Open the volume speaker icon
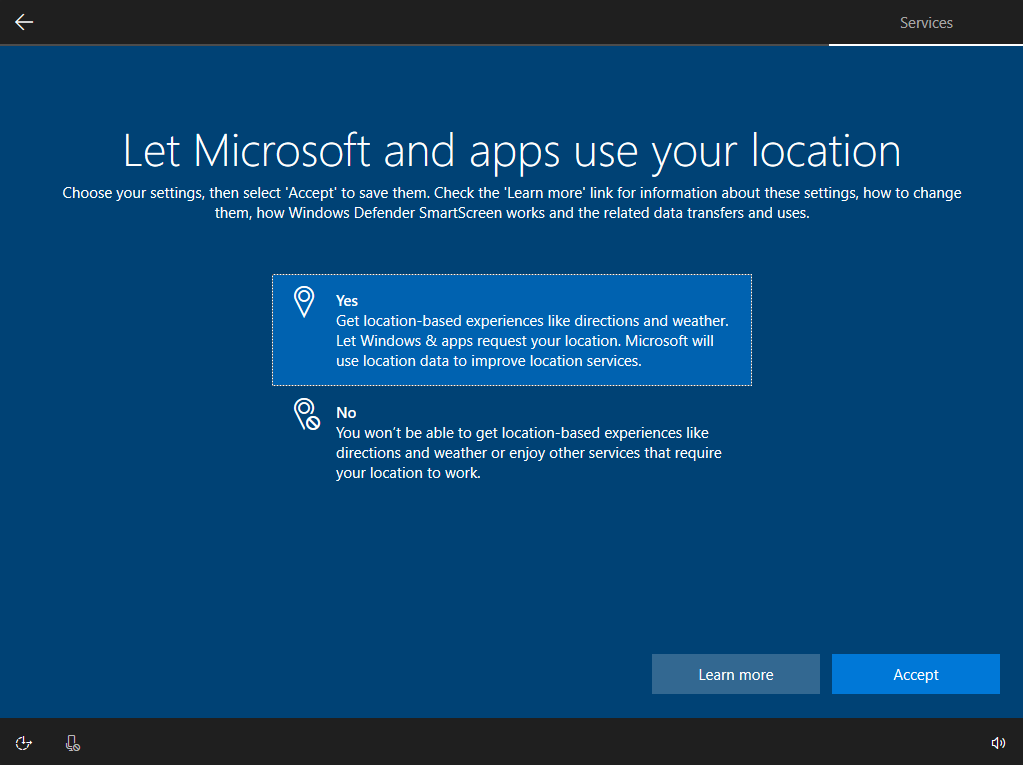1023x765 pixels. (998, 743)
